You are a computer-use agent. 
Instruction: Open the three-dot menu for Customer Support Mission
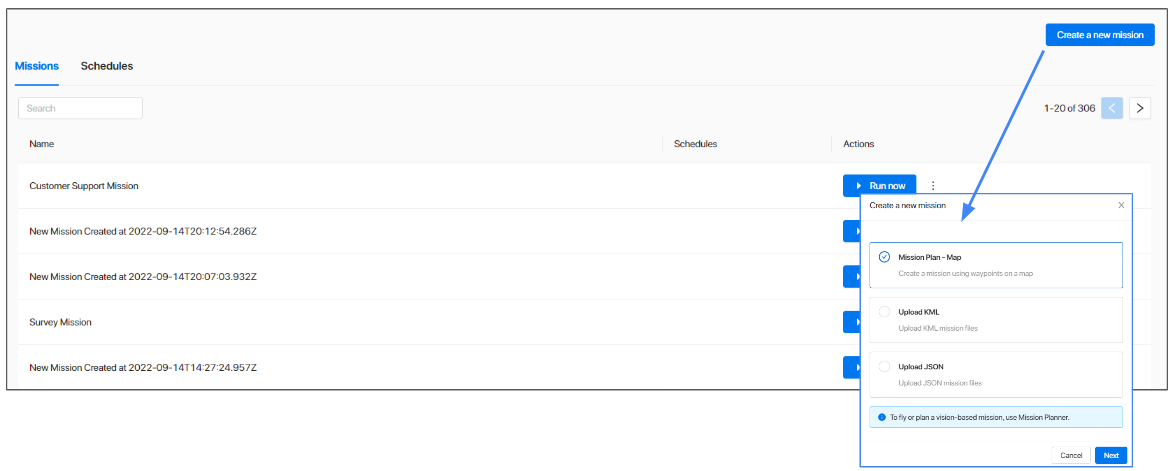pyautogui.click(x=933, y=185)
